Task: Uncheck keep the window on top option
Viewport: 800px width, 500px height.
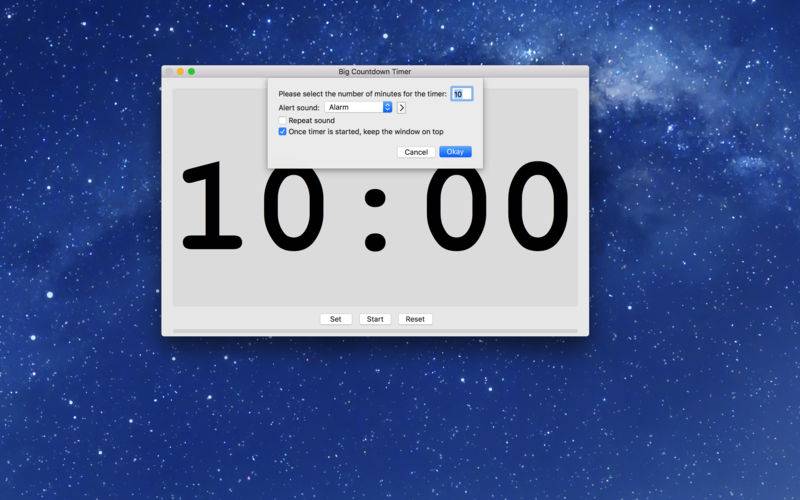Action: pyautogui.click(x=282, y=131)
